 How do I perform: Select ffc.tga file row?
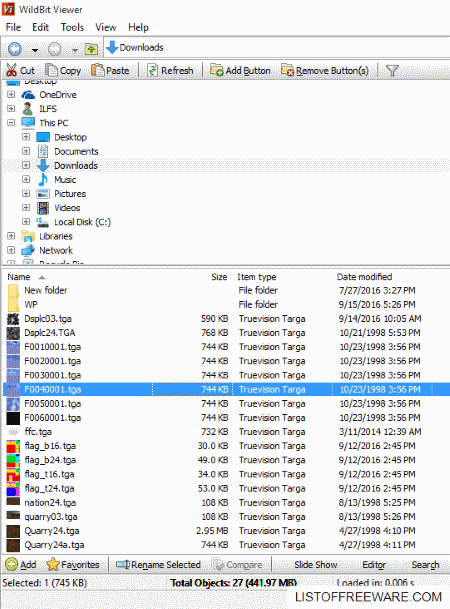(226, 432)
